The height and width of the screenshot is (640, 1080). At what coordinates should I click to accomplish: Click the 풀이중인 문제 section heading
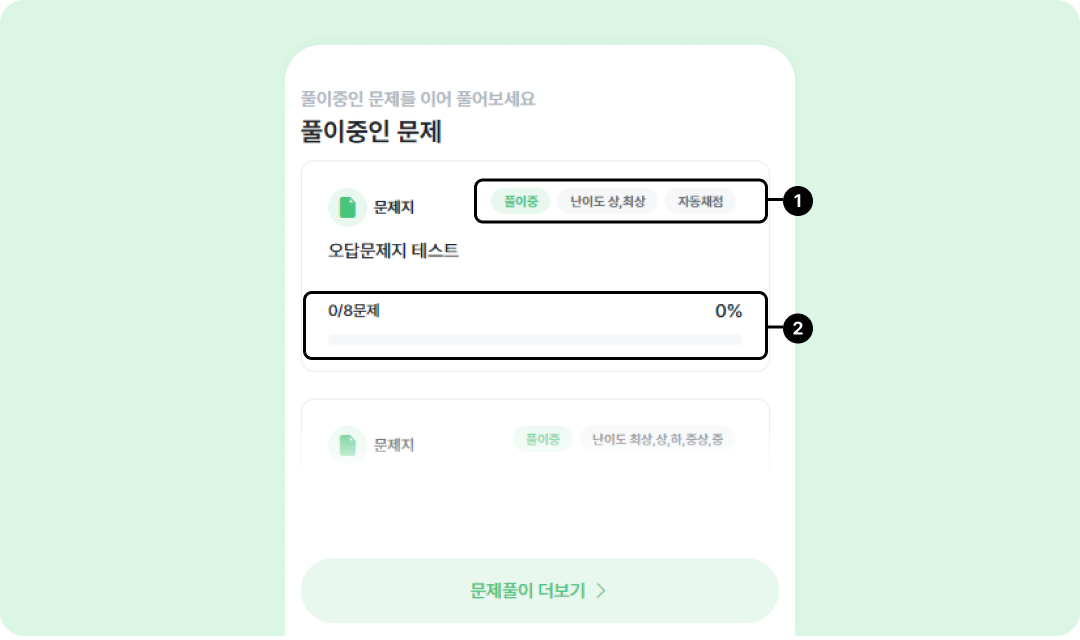pos(371,131)
